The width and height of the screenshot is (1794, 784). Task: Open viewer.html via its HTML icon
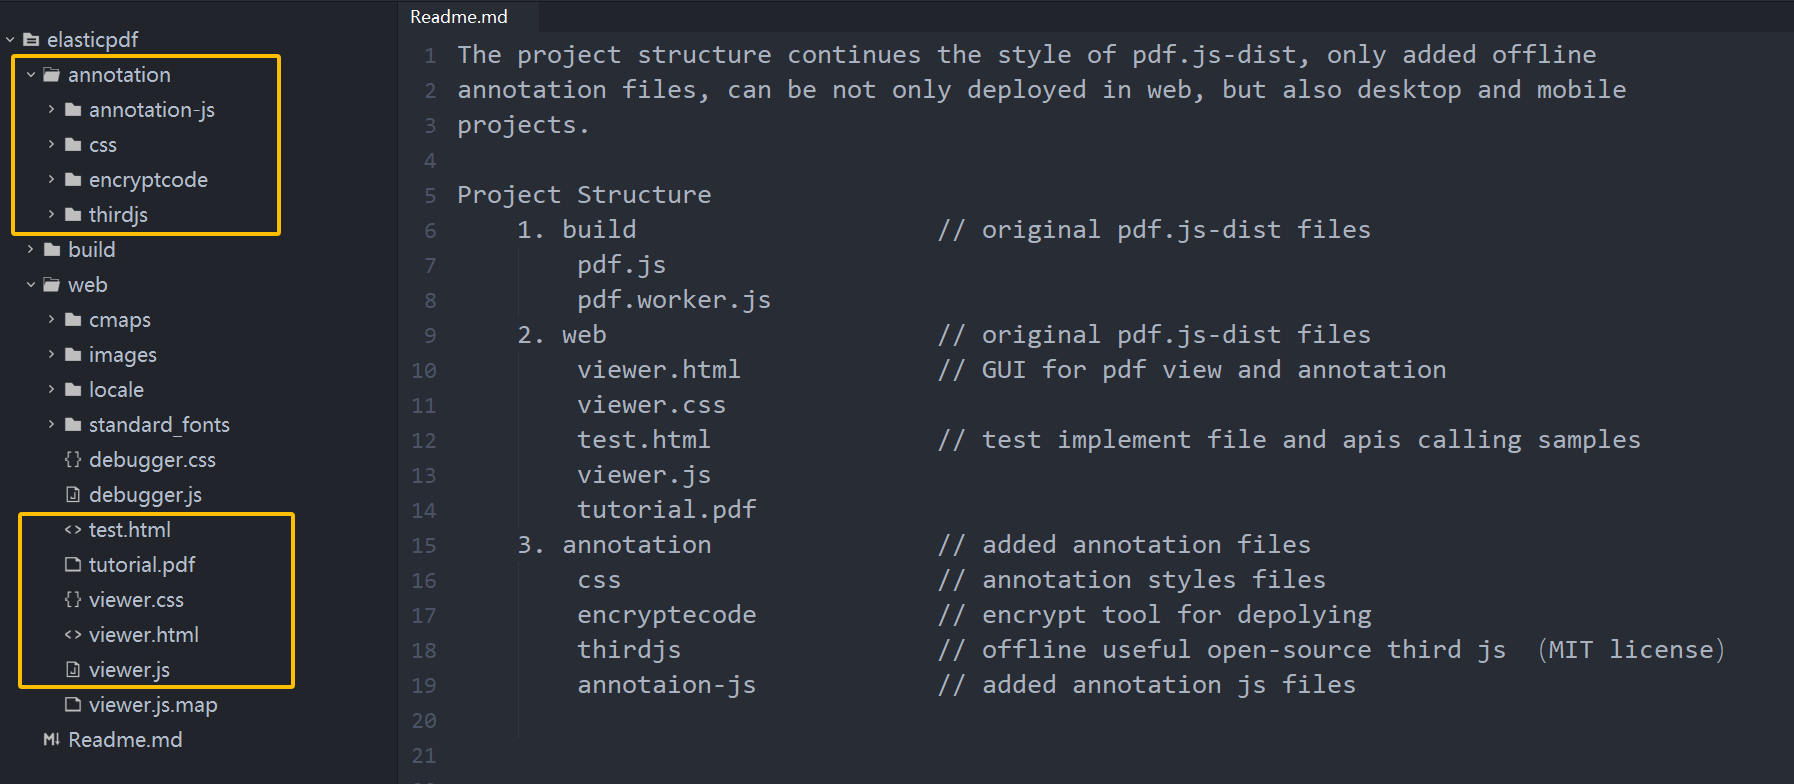[72, 634]
